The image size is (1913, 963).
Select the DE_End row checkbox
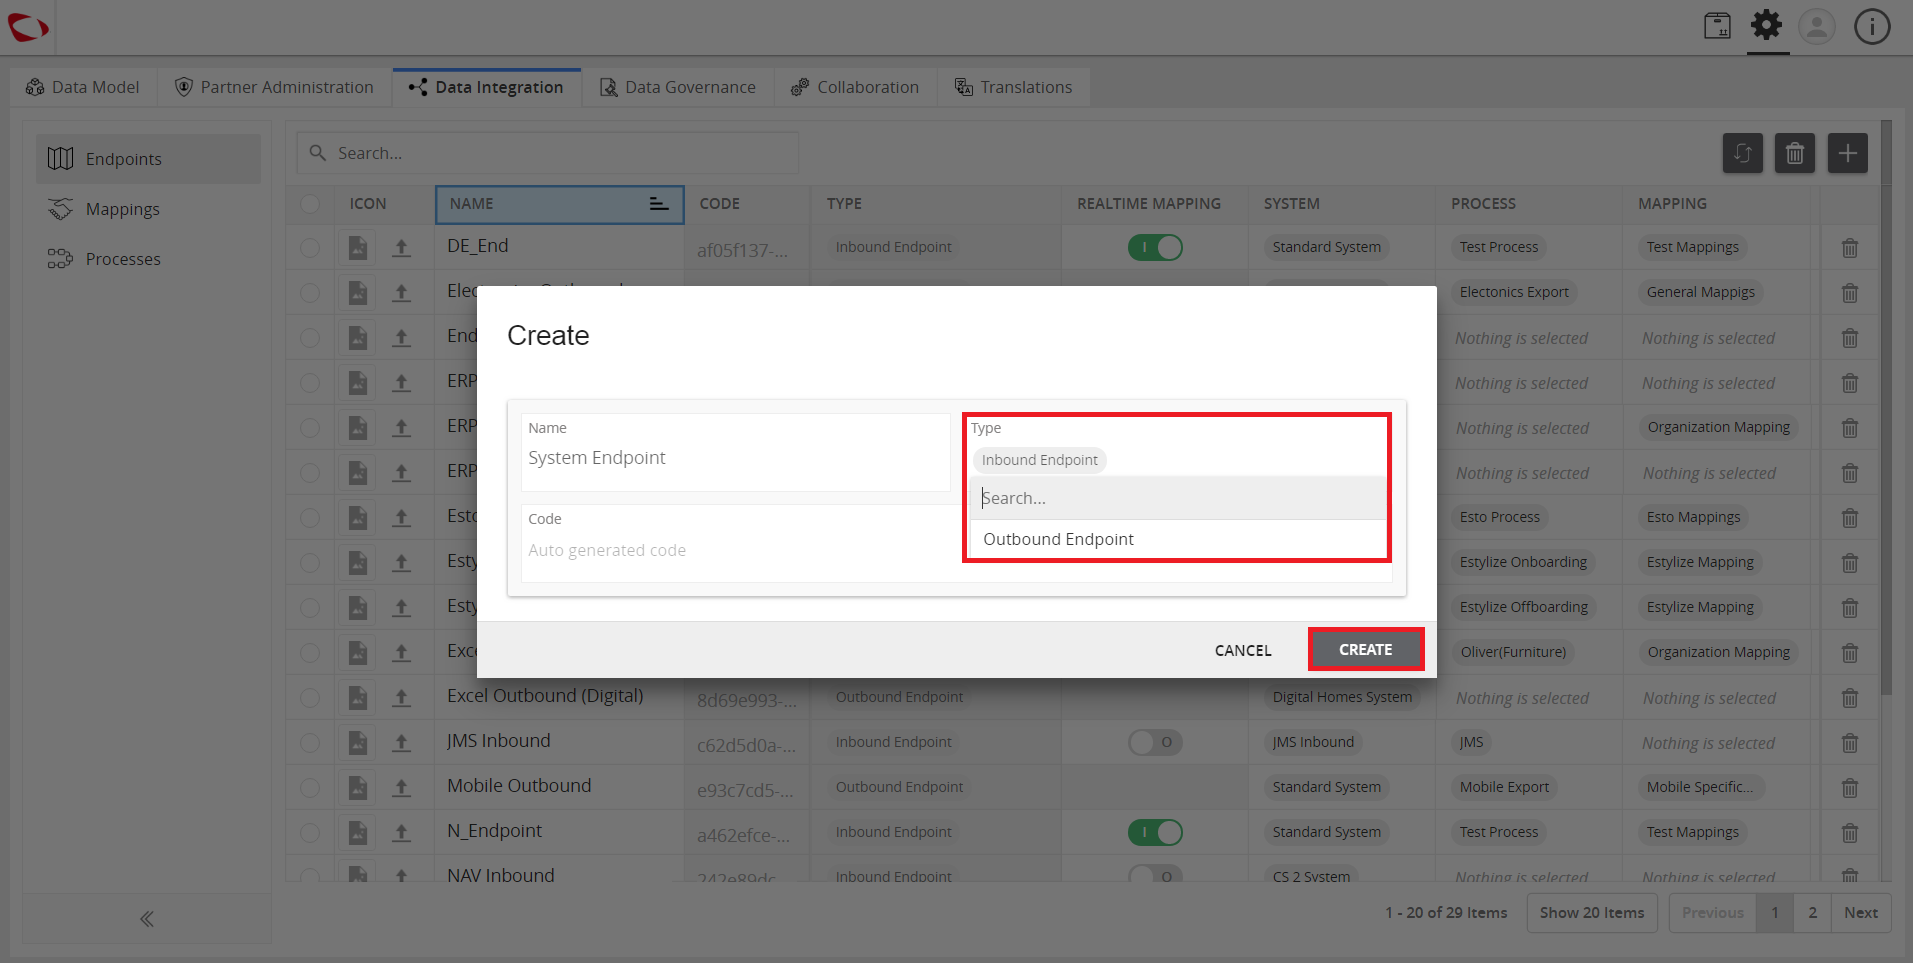click(x=310, y=248)
